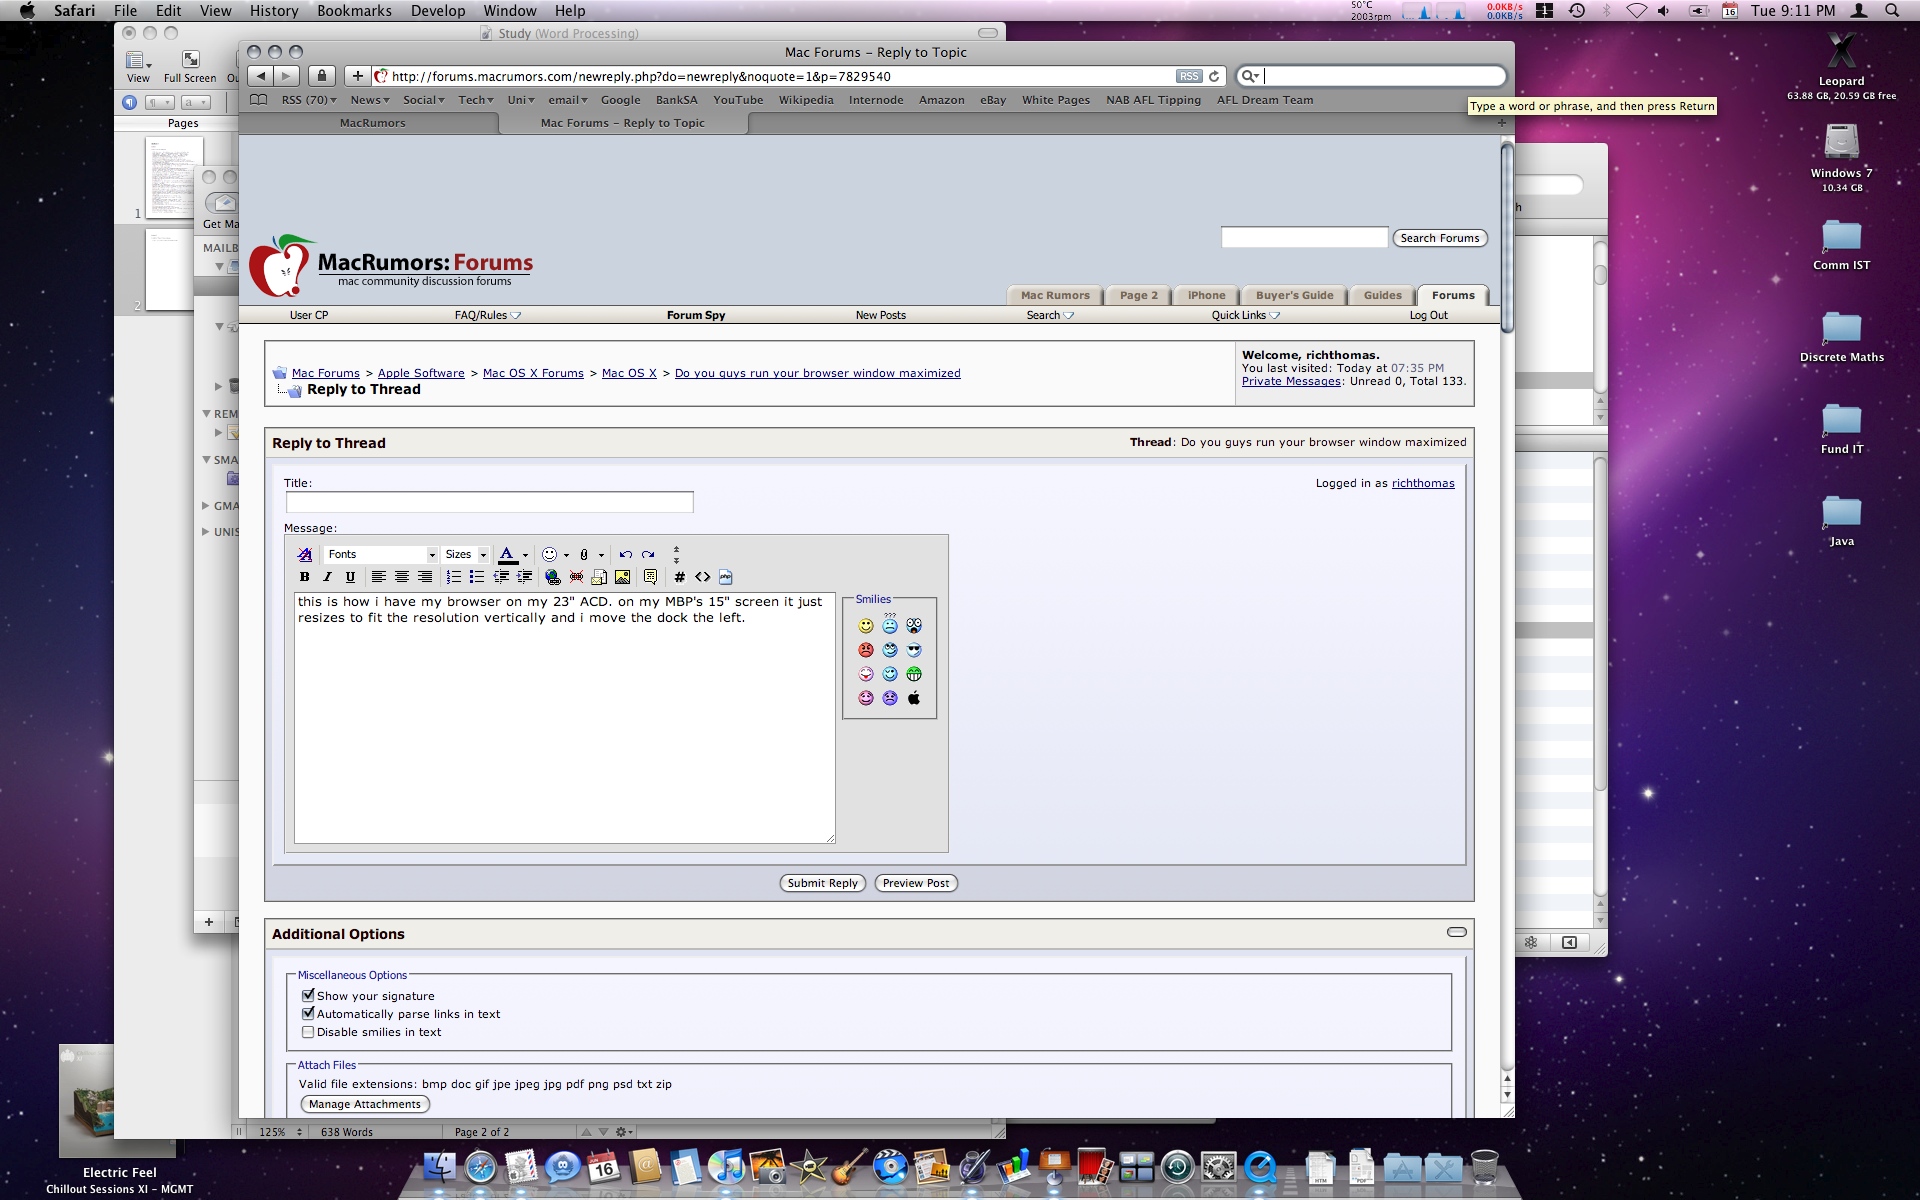Click in the forum search text field
Image resolution: width=1920 pixels, height=1200 pixels.
click(x=1304, y=237)
